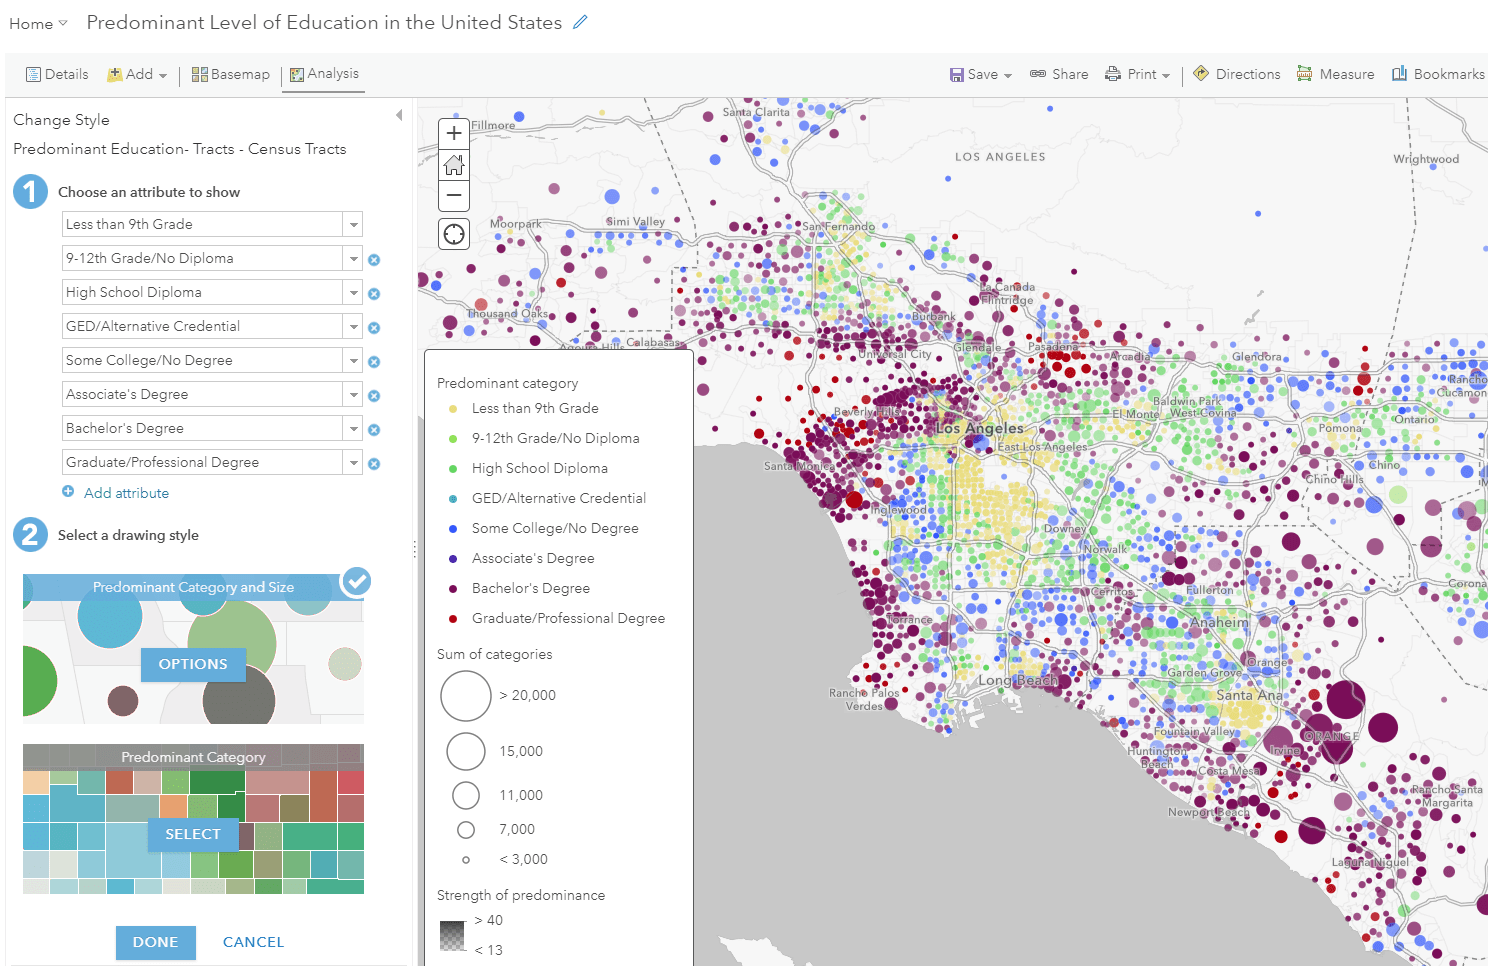Viewport: 1488px width, 966px height.
Task: Click the Predominant Category and Size thumbnail title
Action: point(193,587)
